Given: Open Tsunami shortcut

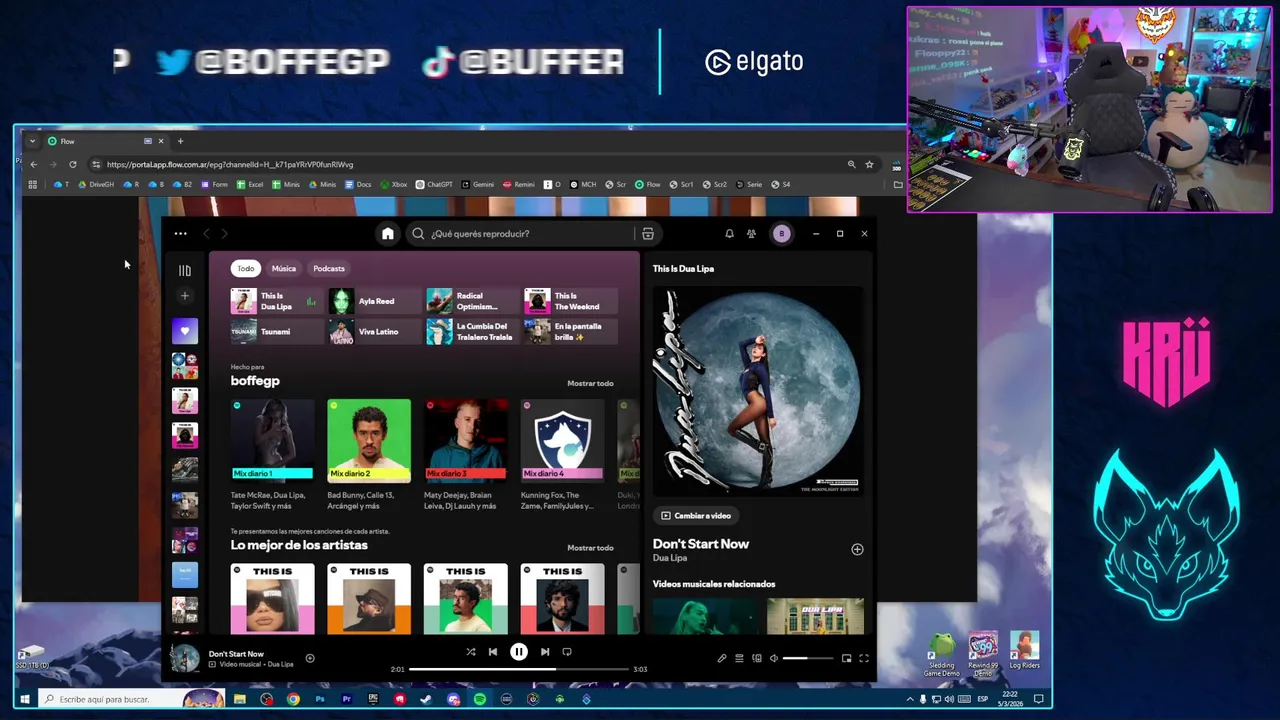Looking at the screenshot, I should coord(276,332).
